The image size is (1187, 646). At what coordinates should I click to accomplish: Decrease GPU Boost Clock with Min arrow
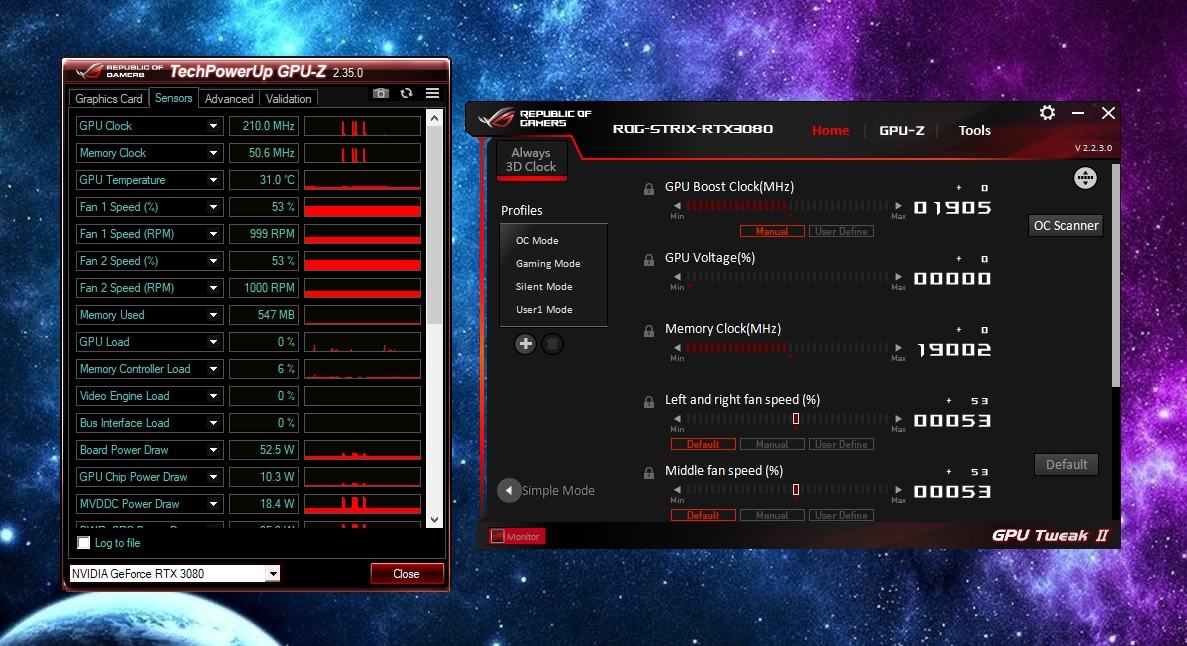[677, 205]
